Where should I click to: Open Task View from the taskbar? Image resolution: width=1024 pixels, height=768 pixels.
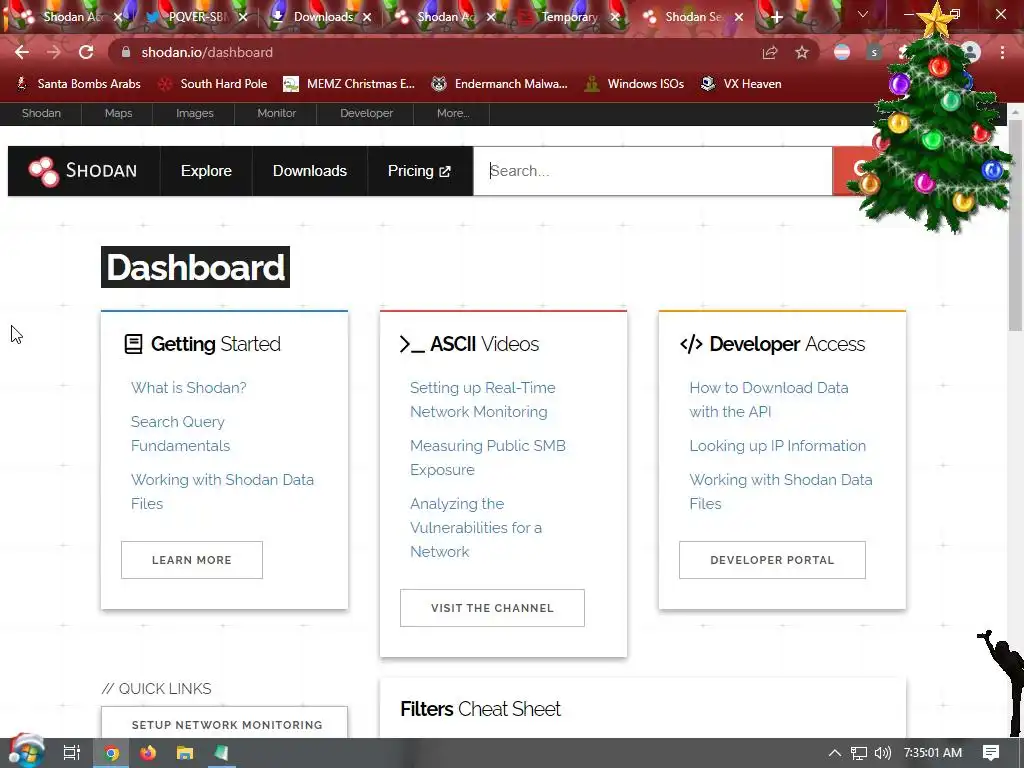coord(72,753)
